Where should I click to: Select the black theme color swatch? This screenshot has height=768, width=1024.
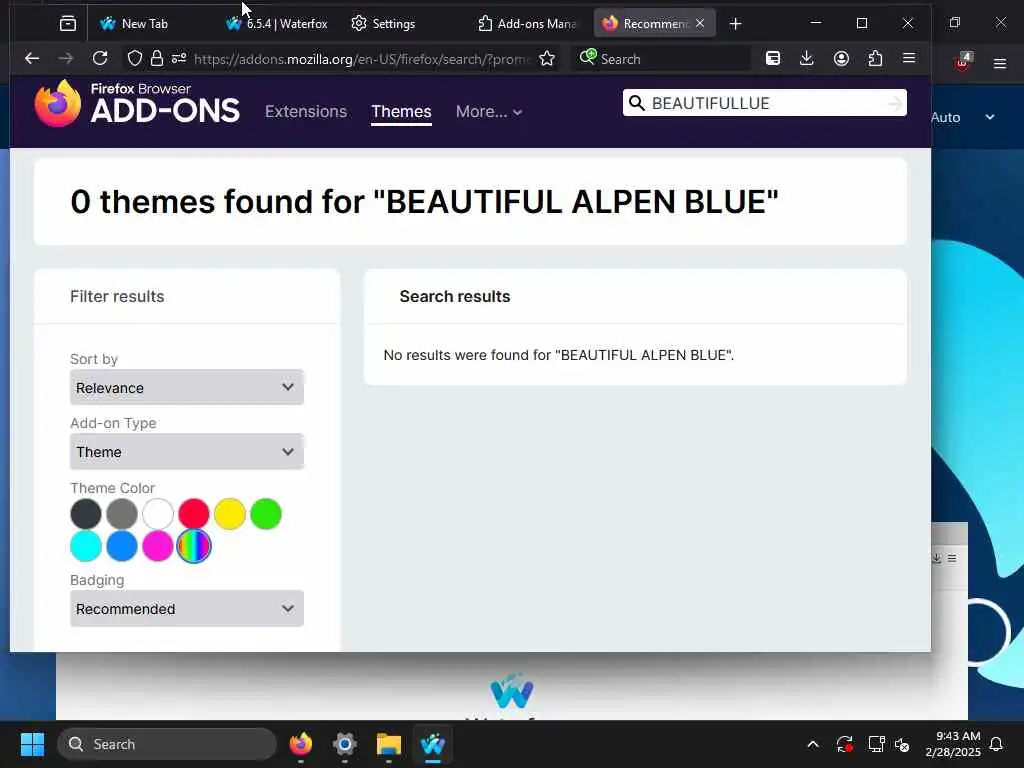pos(86,514)
